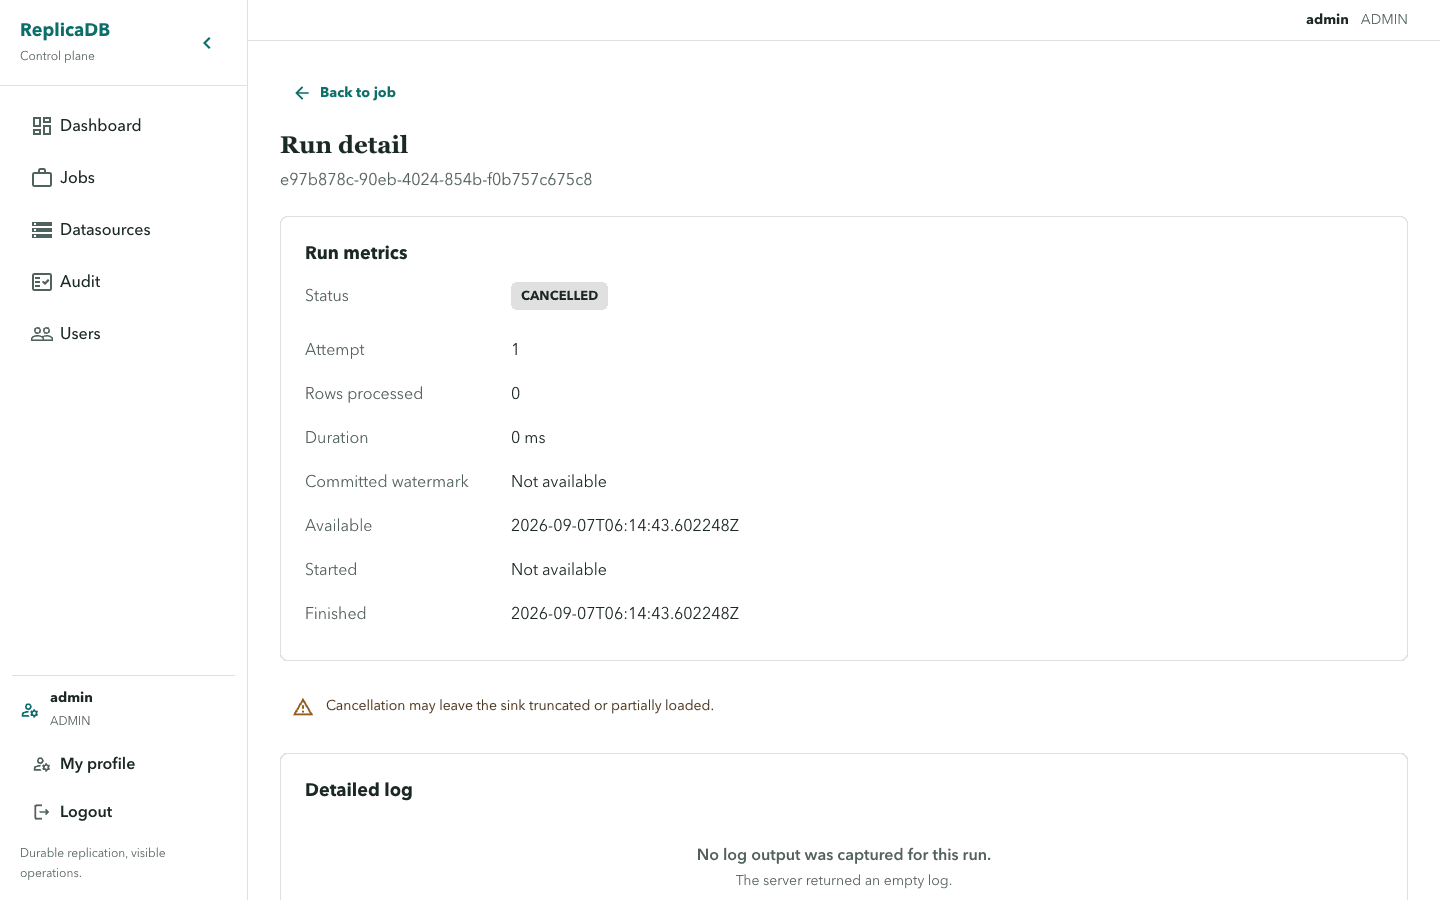Click the cancellation warning triangle icon
Screen dimensions: 1440x900
(303, 707)
